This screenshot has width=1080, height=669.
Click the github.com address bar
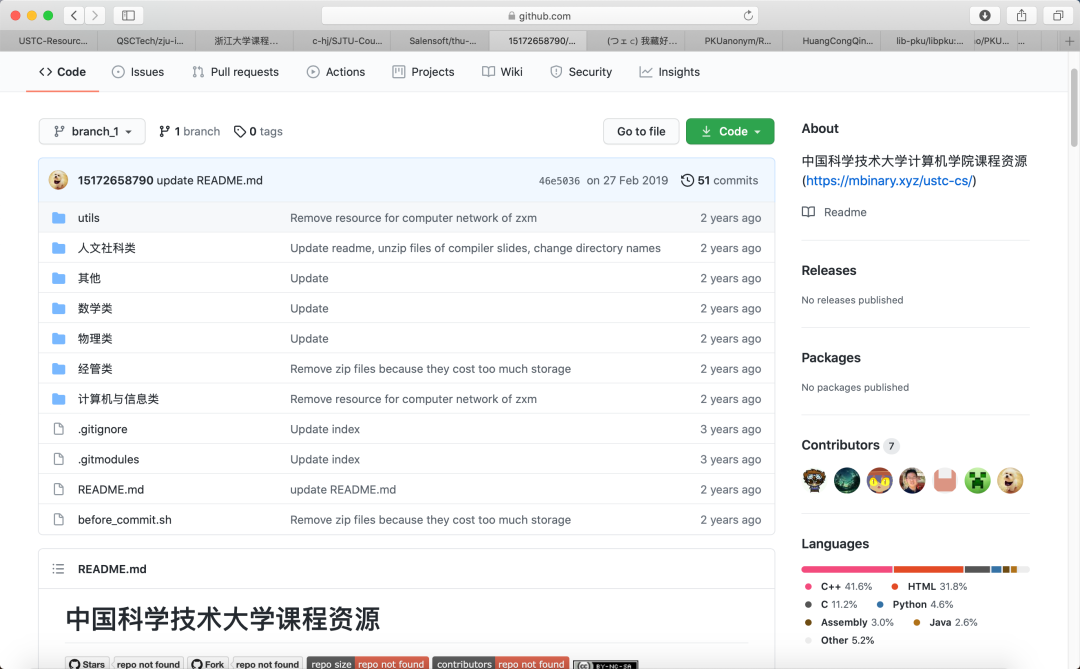[539, 15]
